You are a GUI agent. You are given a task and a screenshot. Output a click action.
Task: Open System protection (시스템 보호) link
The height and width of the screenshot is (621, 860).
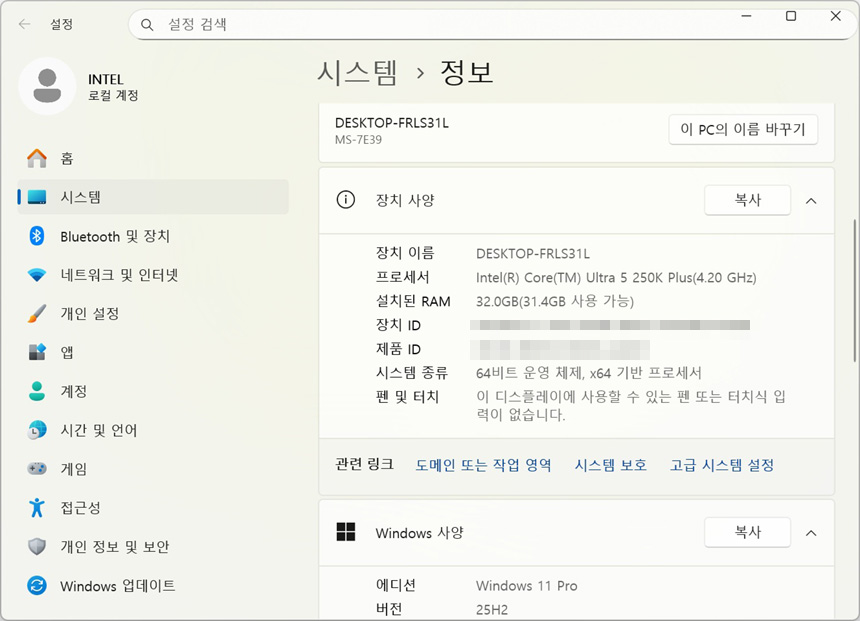click(x=610, y=465)
